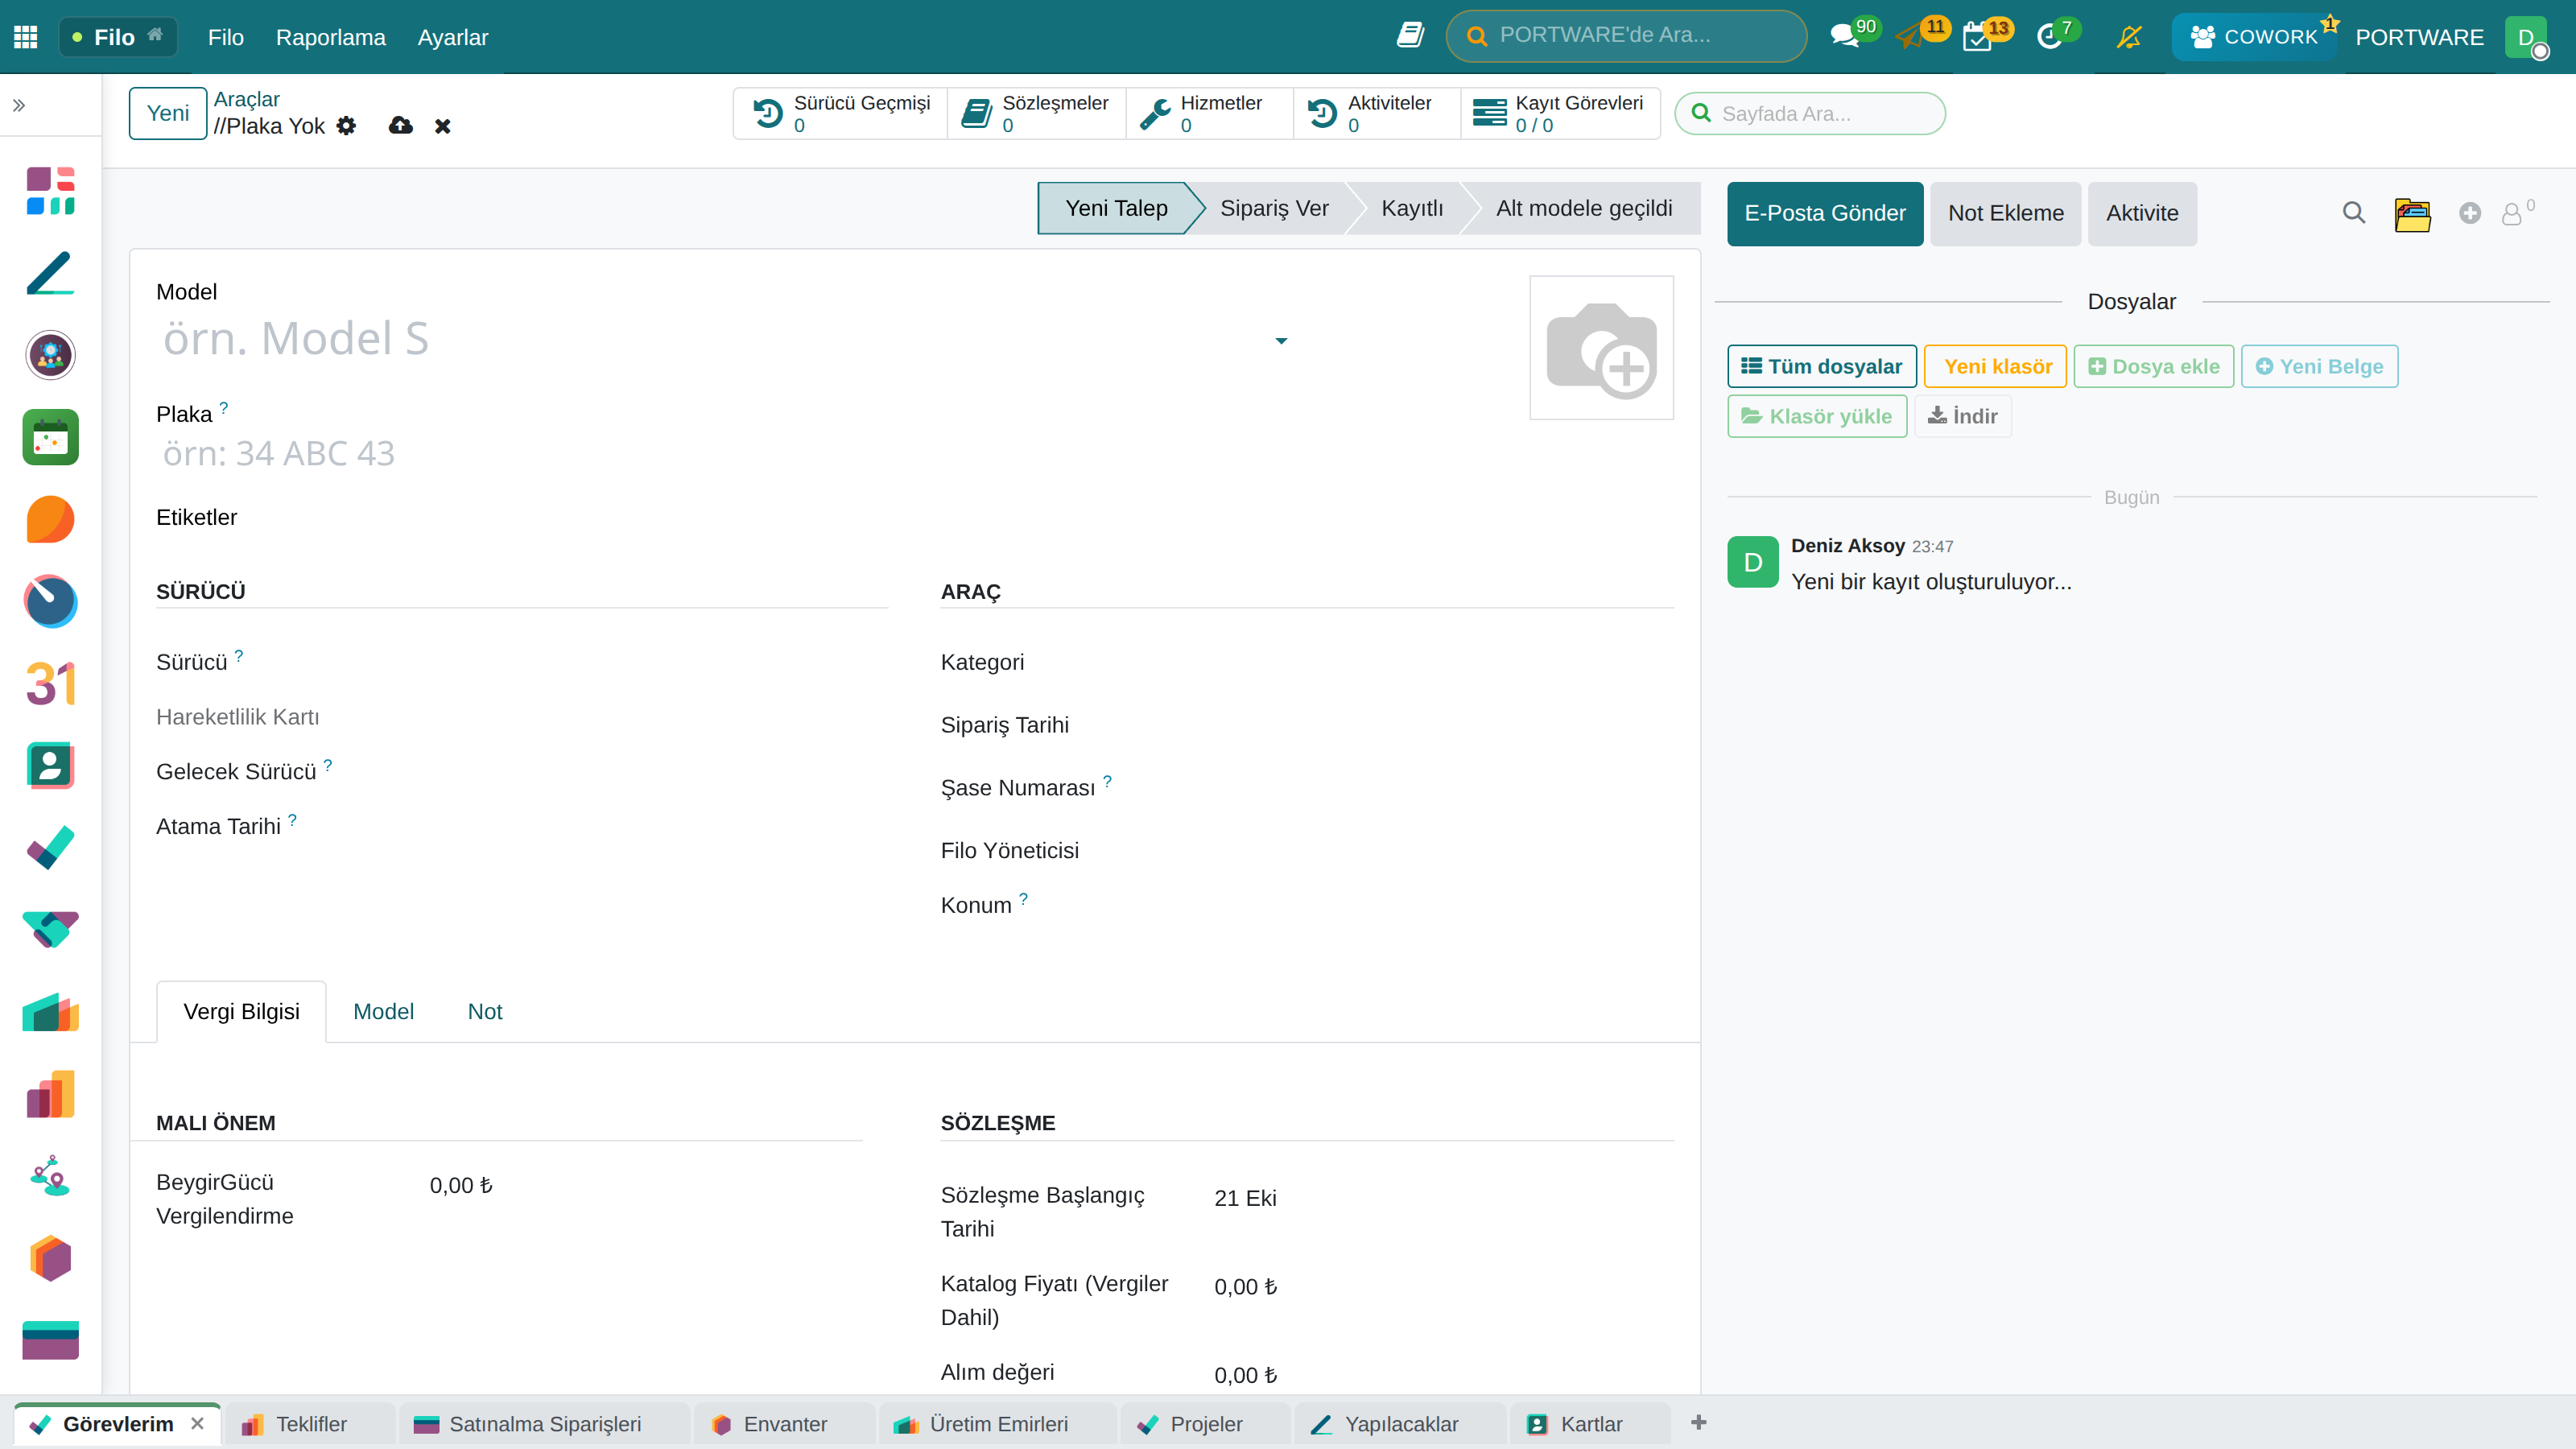The image size is (2576, 1449).
Task: Click the cloud upload save icon
Action: pos(401,126)
